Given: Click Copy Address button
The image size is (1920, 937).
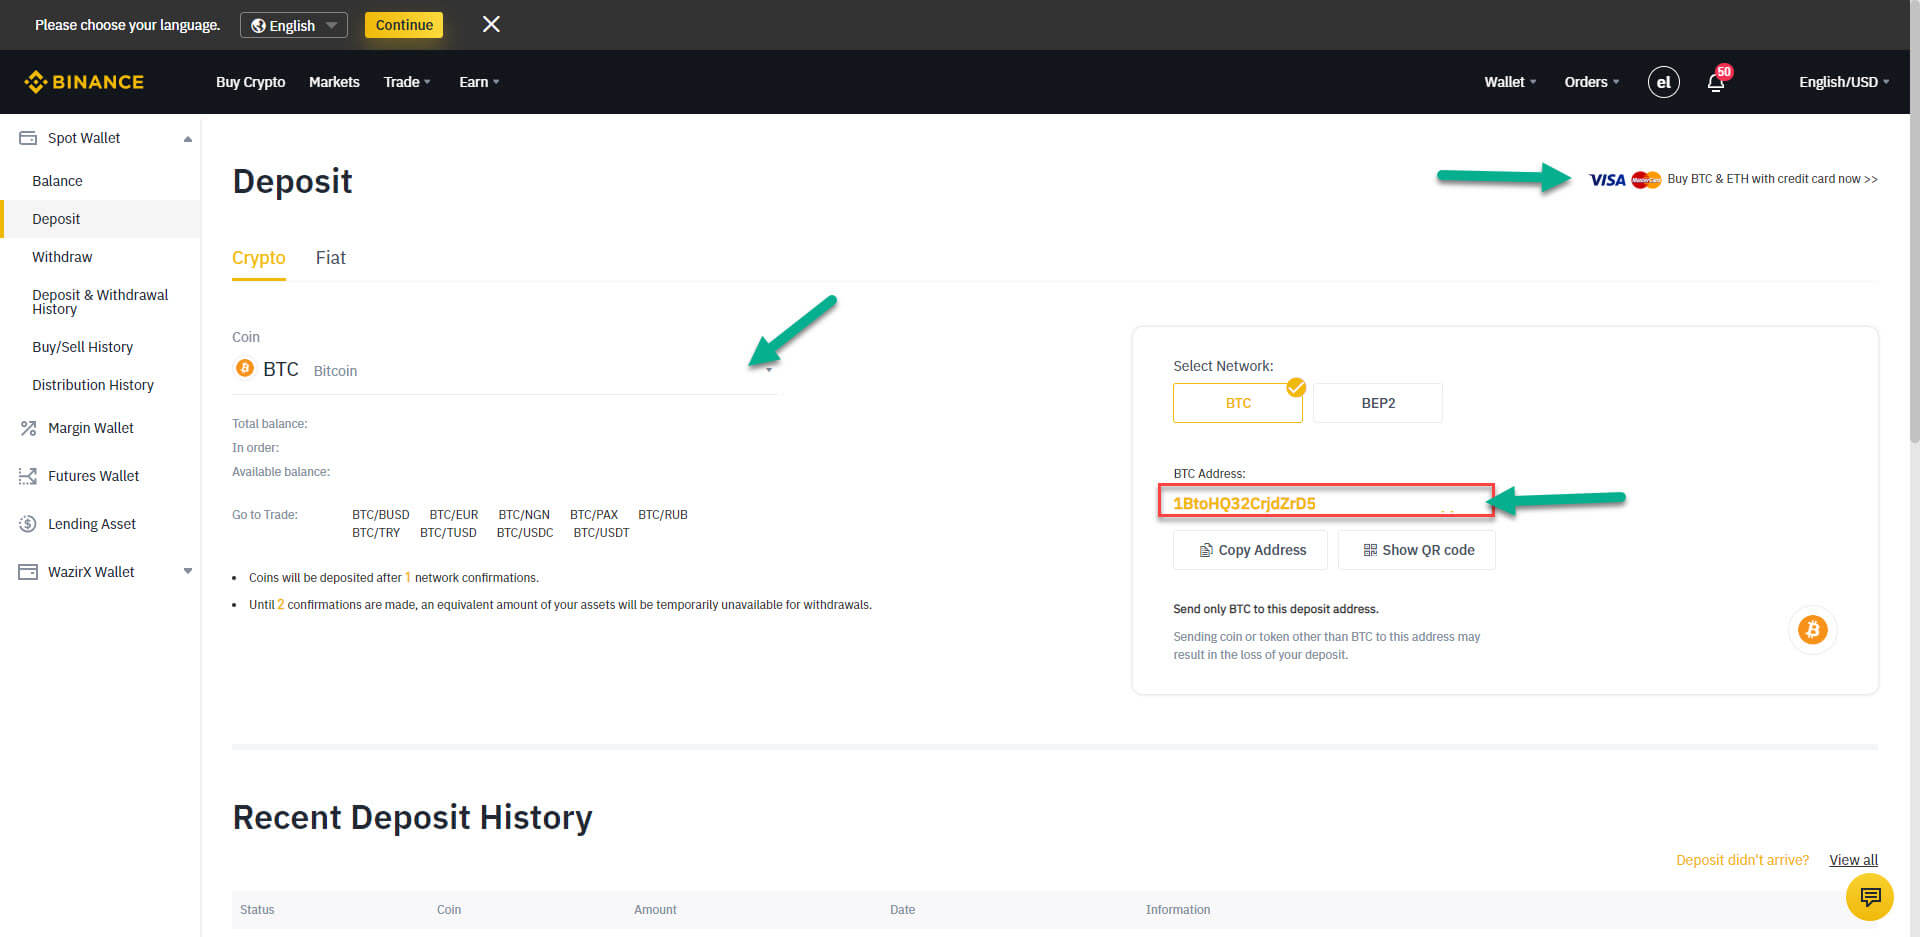Looking at the screenshot, I should click(x=1250, y=550).
